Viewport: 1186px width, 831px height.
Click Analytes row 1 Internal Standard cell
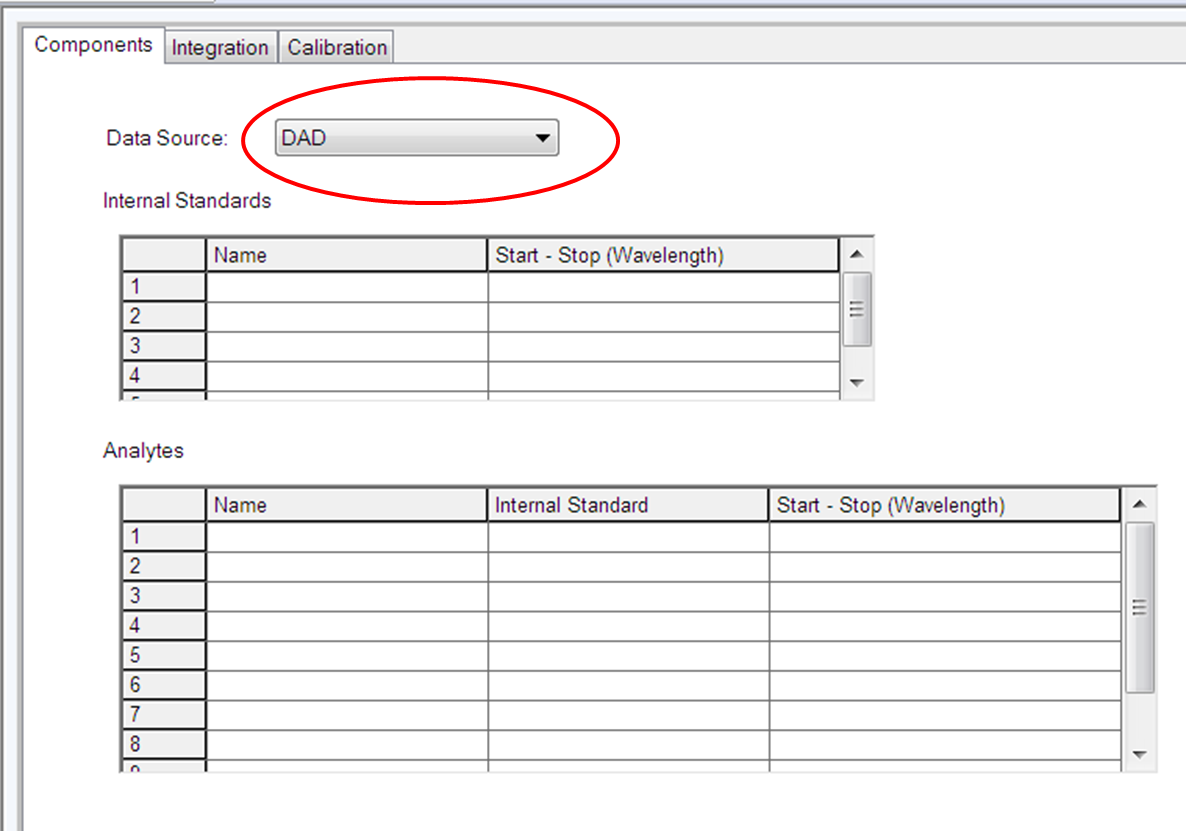[628, 537]
